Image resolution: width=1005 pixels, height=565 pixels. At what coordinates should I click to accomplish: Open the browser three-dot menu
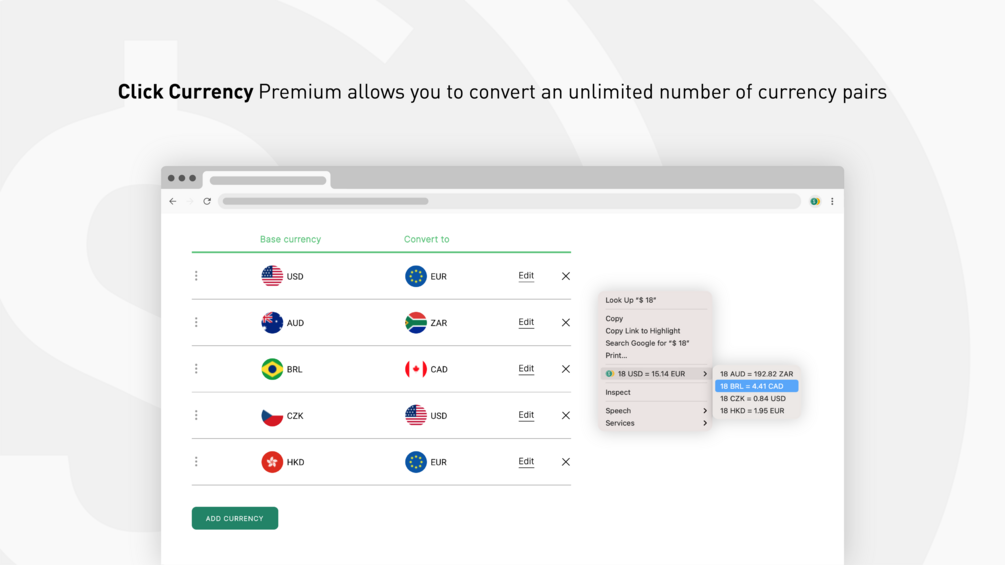pos(832,201)
